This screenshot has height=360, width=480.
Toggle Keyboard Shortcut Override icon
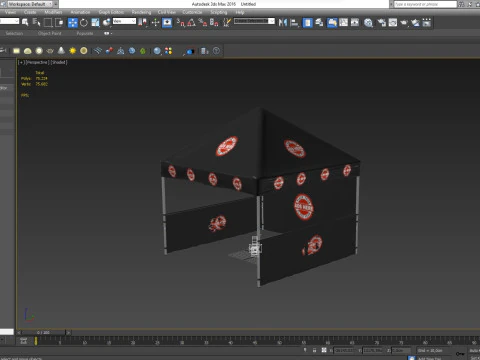pos(167,22)
